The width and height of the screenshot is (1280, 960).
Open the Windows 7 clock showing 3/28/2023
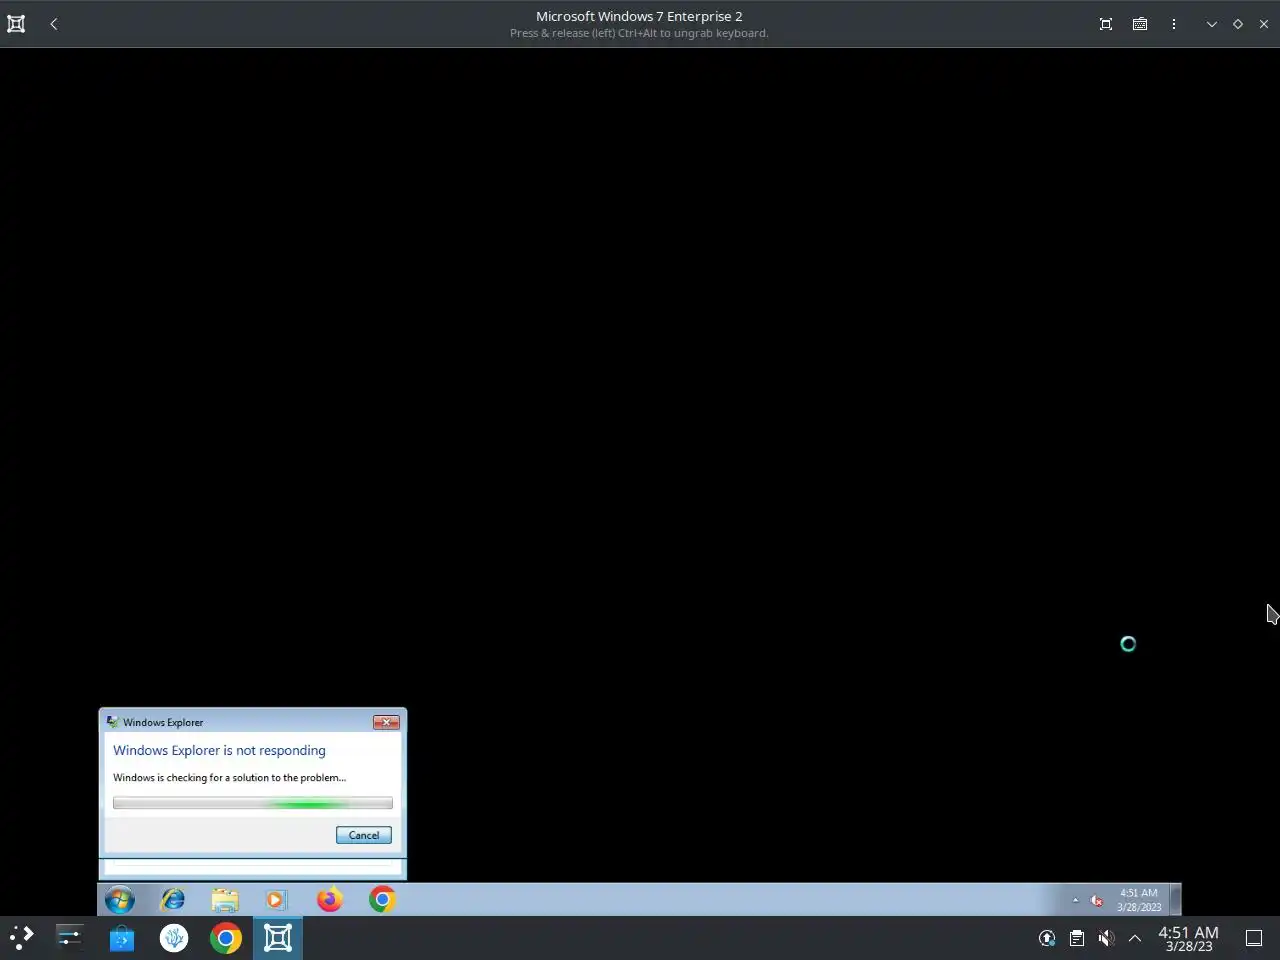click(x=1139, y=900)
